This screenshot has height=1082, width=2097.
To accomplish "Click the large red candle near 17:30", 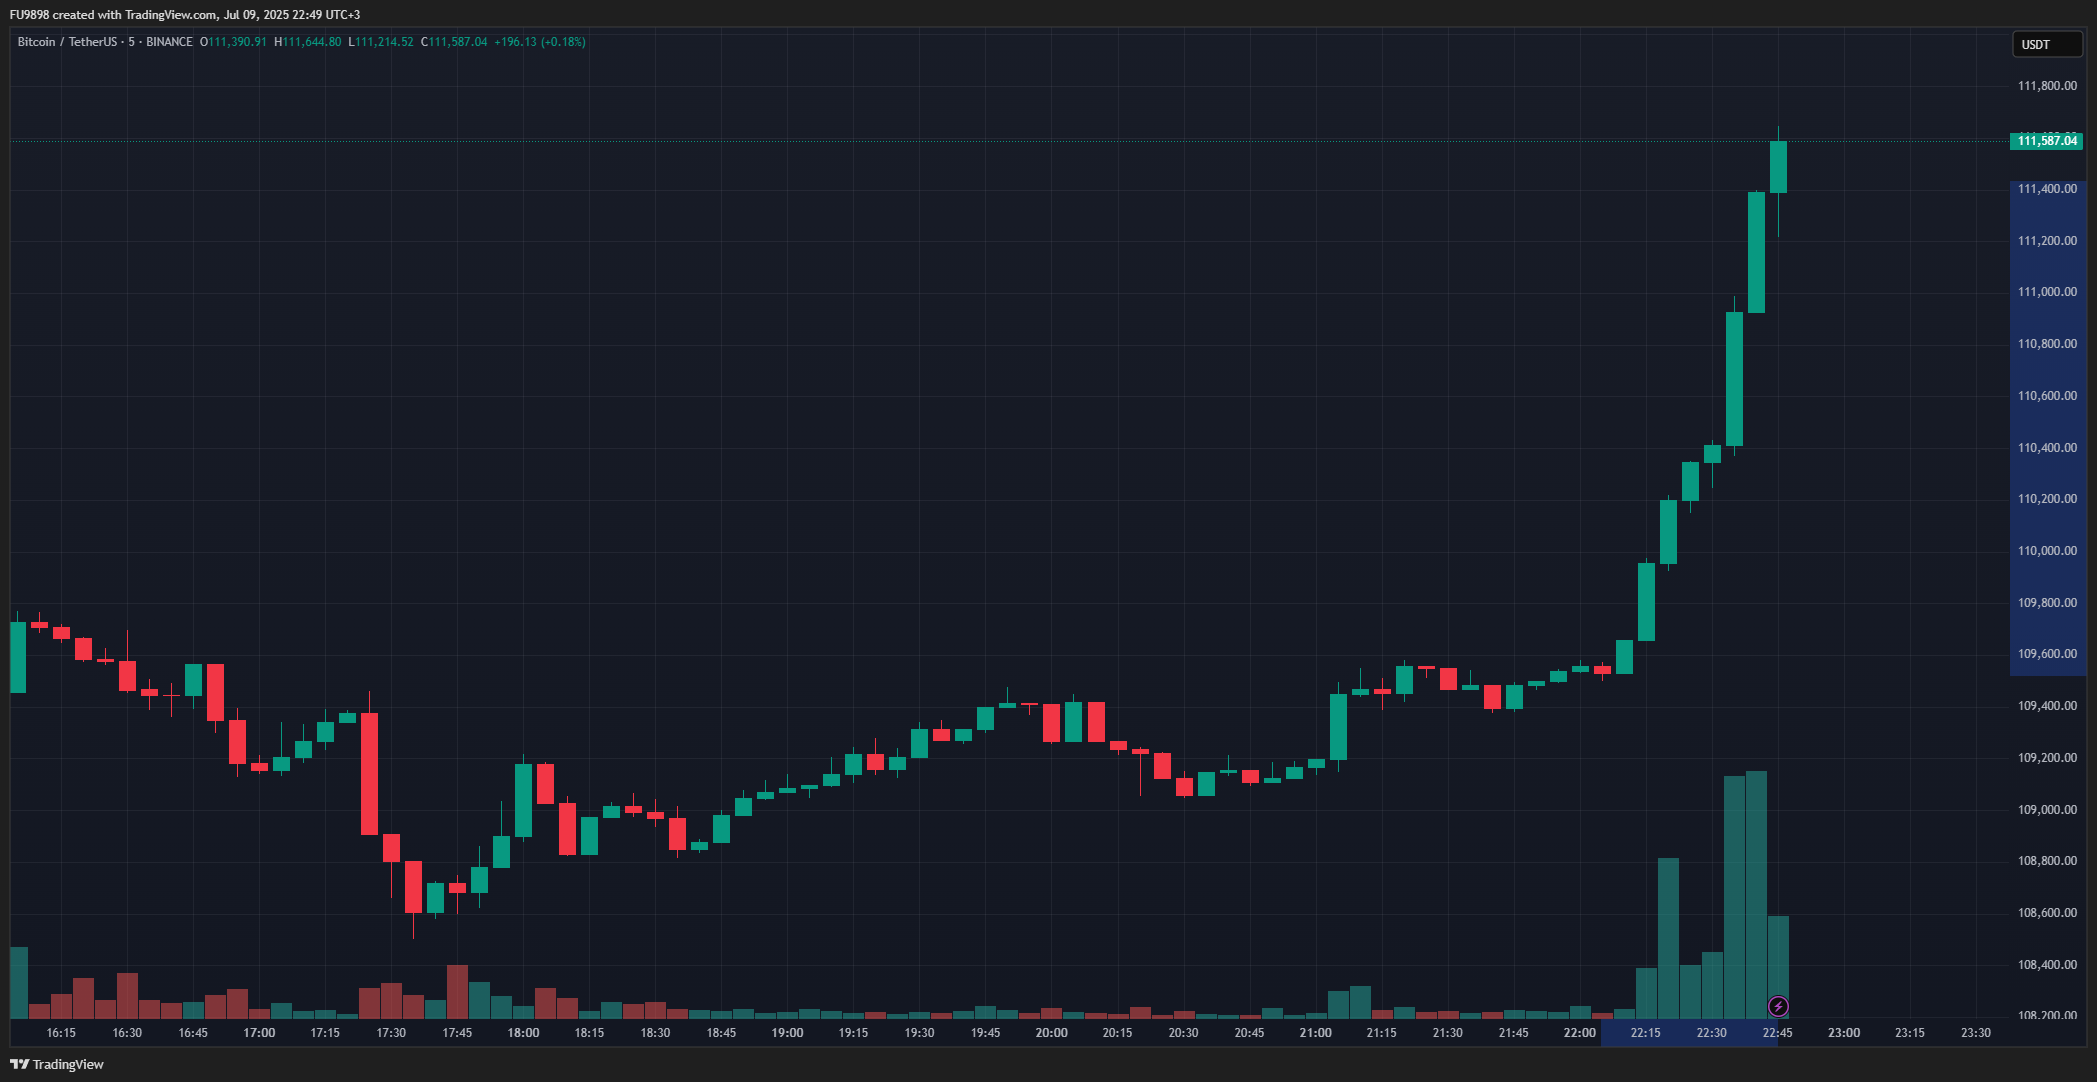I will [369, 773].
